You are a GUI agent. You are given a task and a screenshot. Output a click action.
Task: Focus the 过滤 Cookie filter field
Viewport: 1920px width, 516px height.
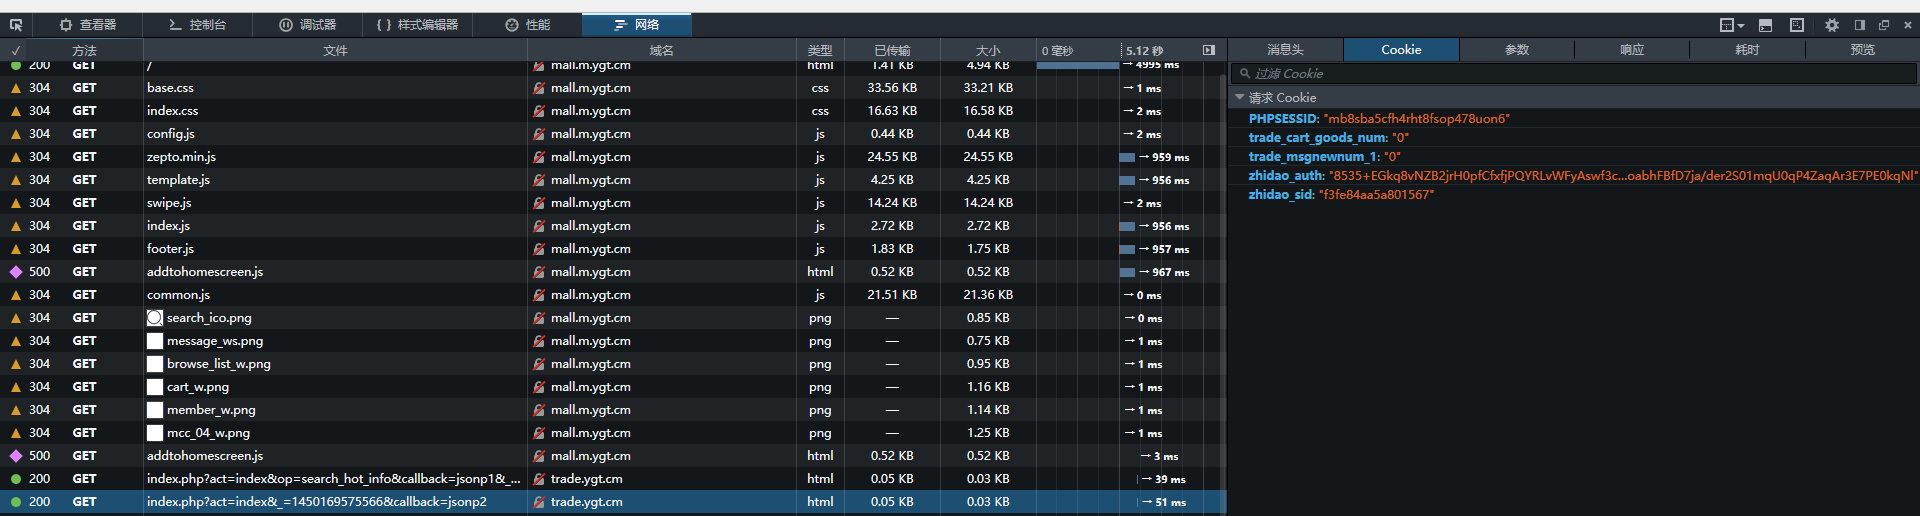click(1570, 74)
